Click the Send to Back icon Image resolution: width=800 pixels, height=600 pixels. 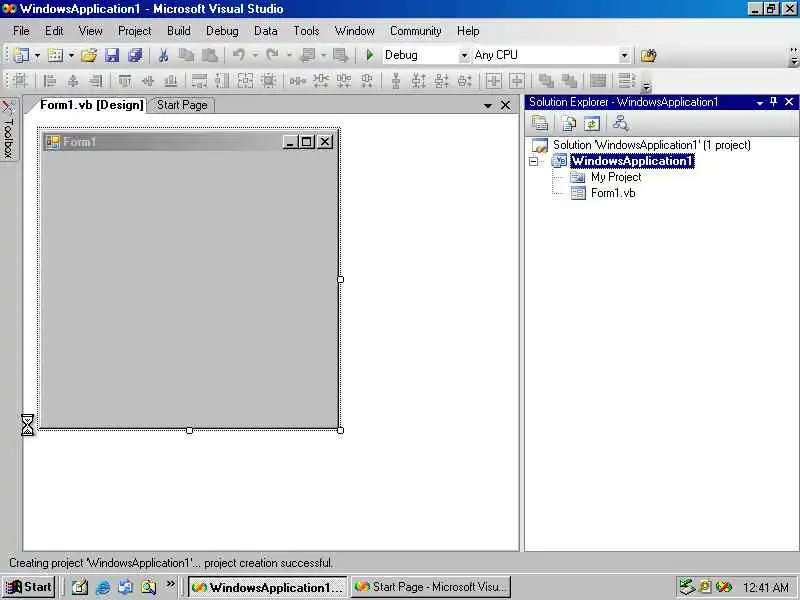pyautogui.click(x=569, y=81)
